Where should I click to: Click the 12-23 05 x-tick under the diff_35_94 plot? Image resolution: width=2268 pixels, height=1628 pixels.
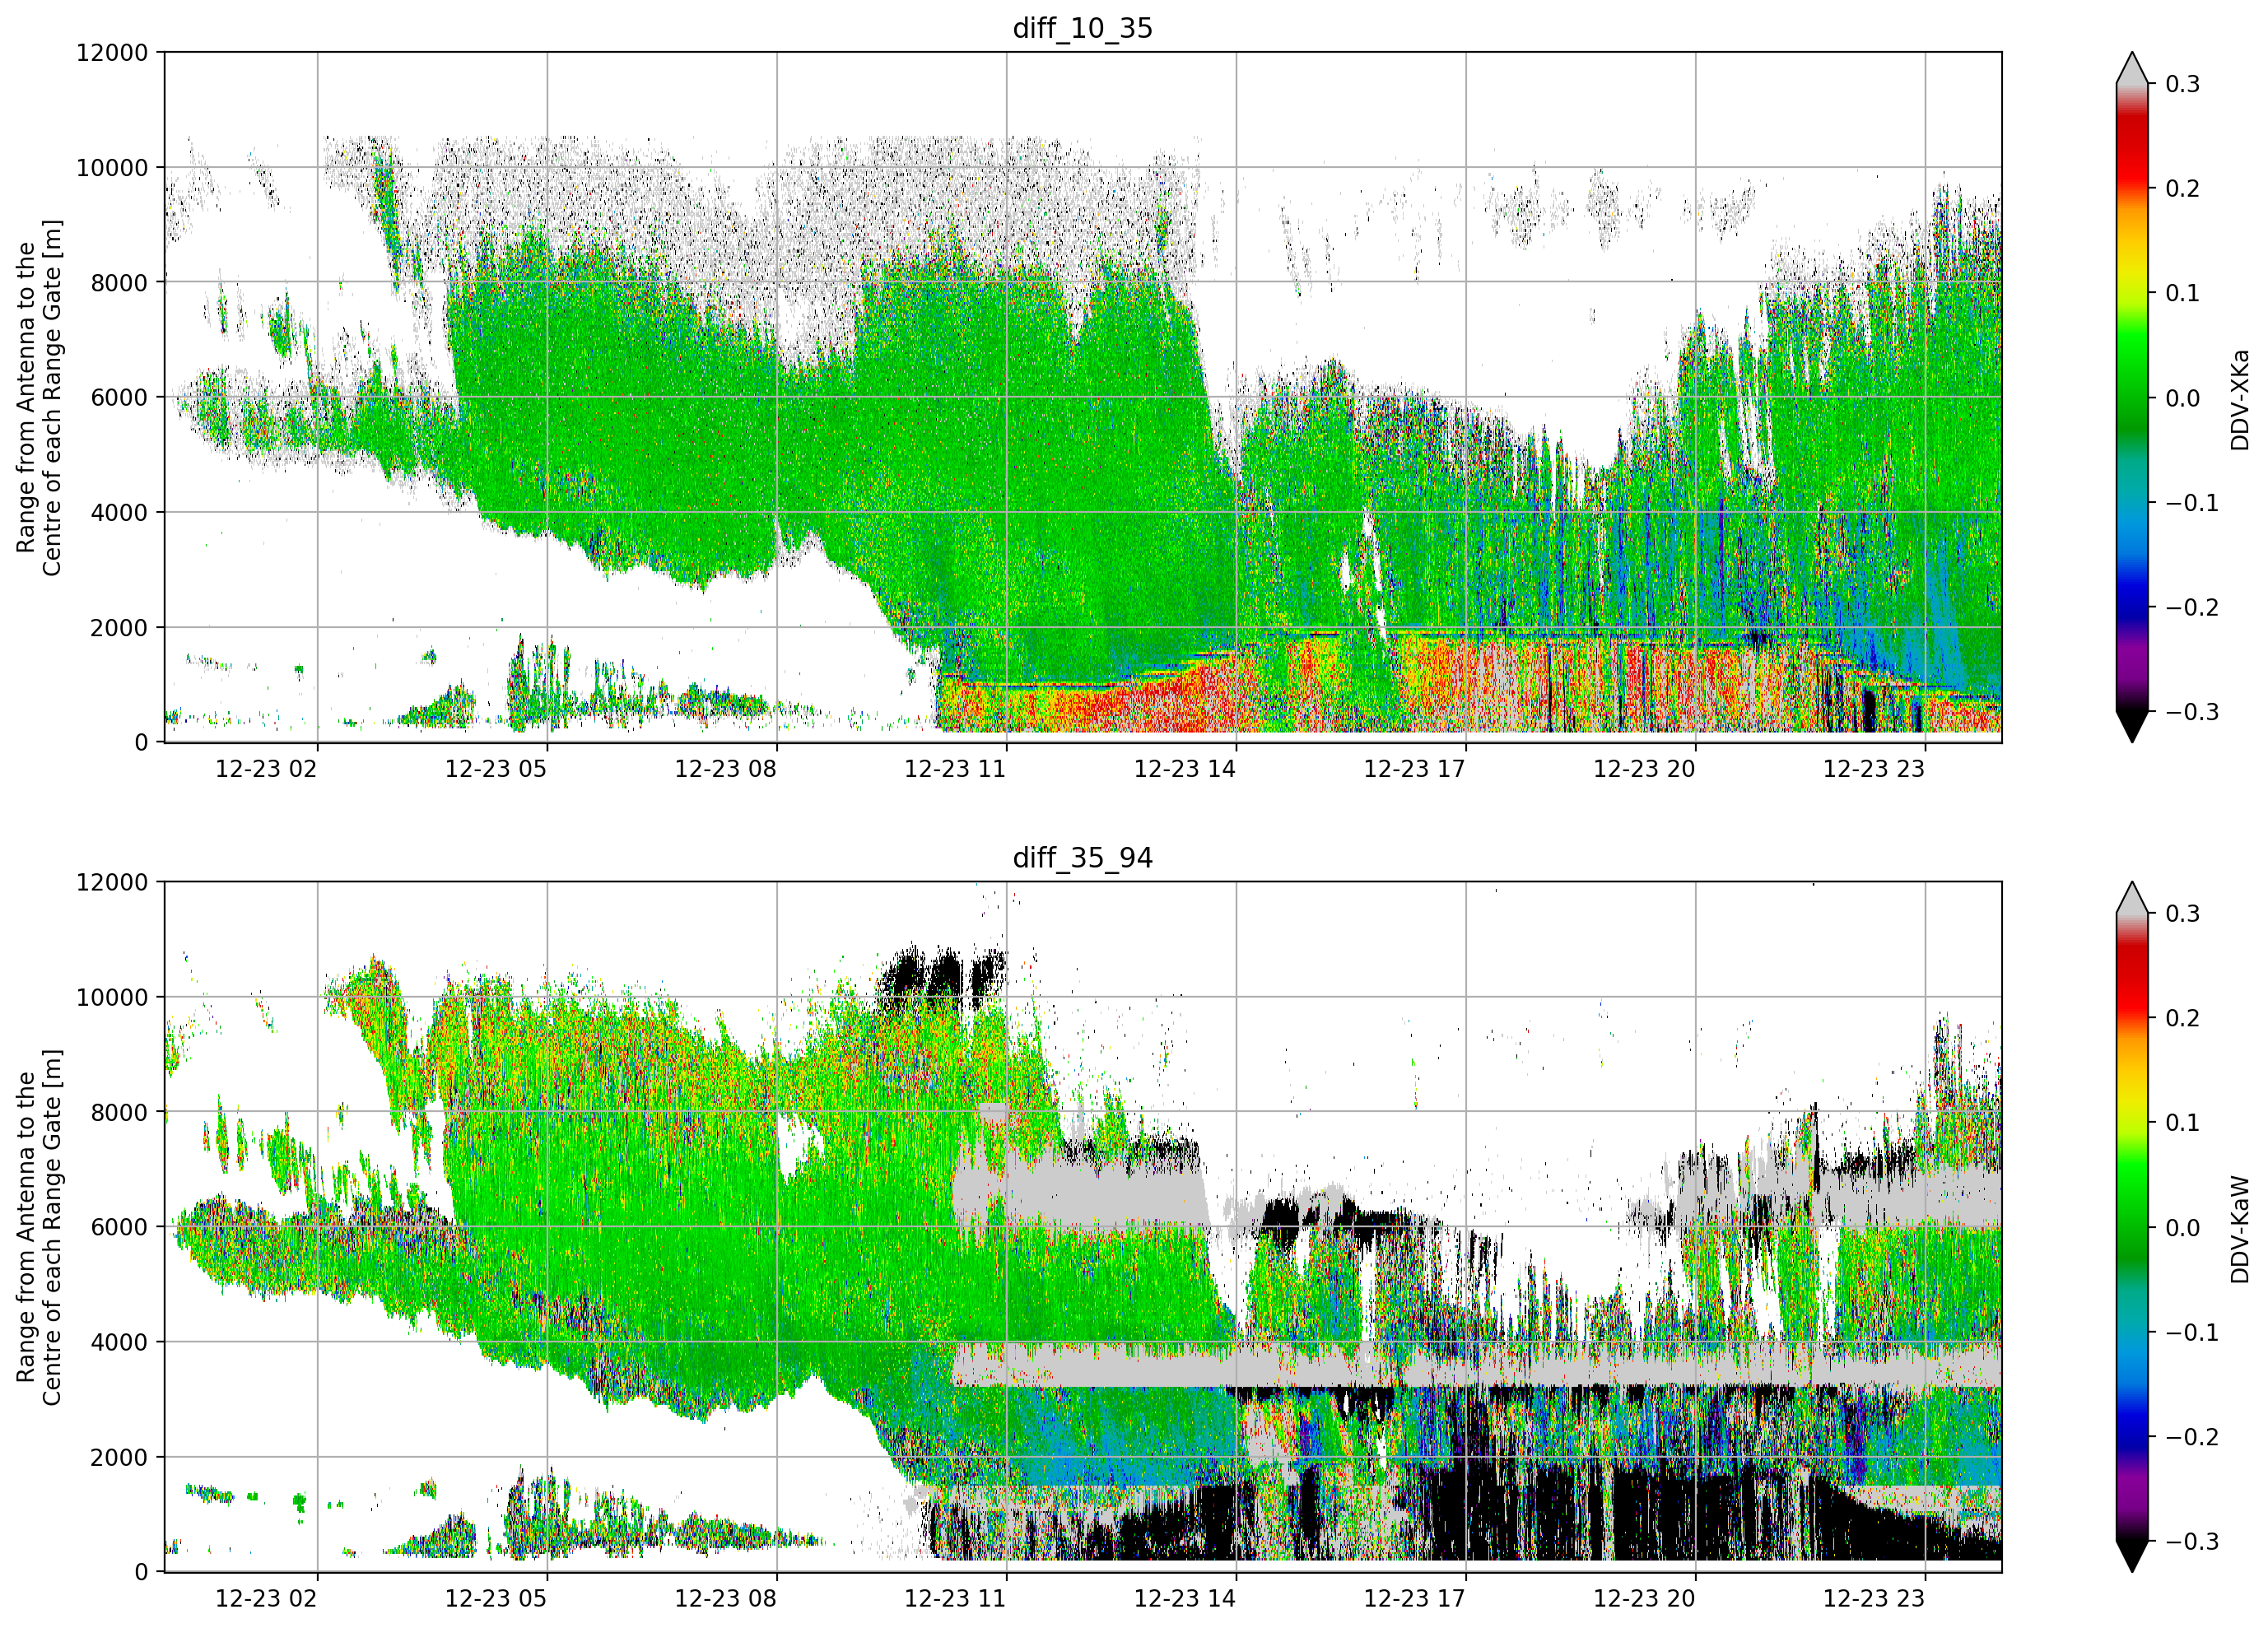click(x=496, y=1598)
